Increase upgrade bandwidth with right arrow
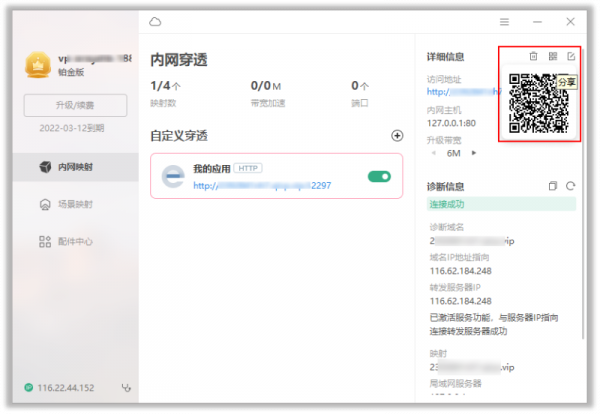 pyautogui.click(x=474, y=153)
